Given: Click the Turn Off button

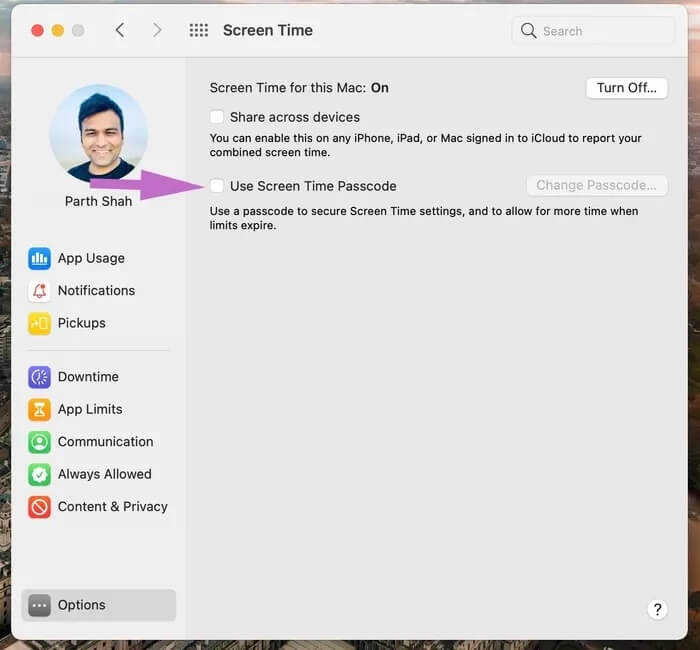Looking at the screenshot, I should coord(626,88).
